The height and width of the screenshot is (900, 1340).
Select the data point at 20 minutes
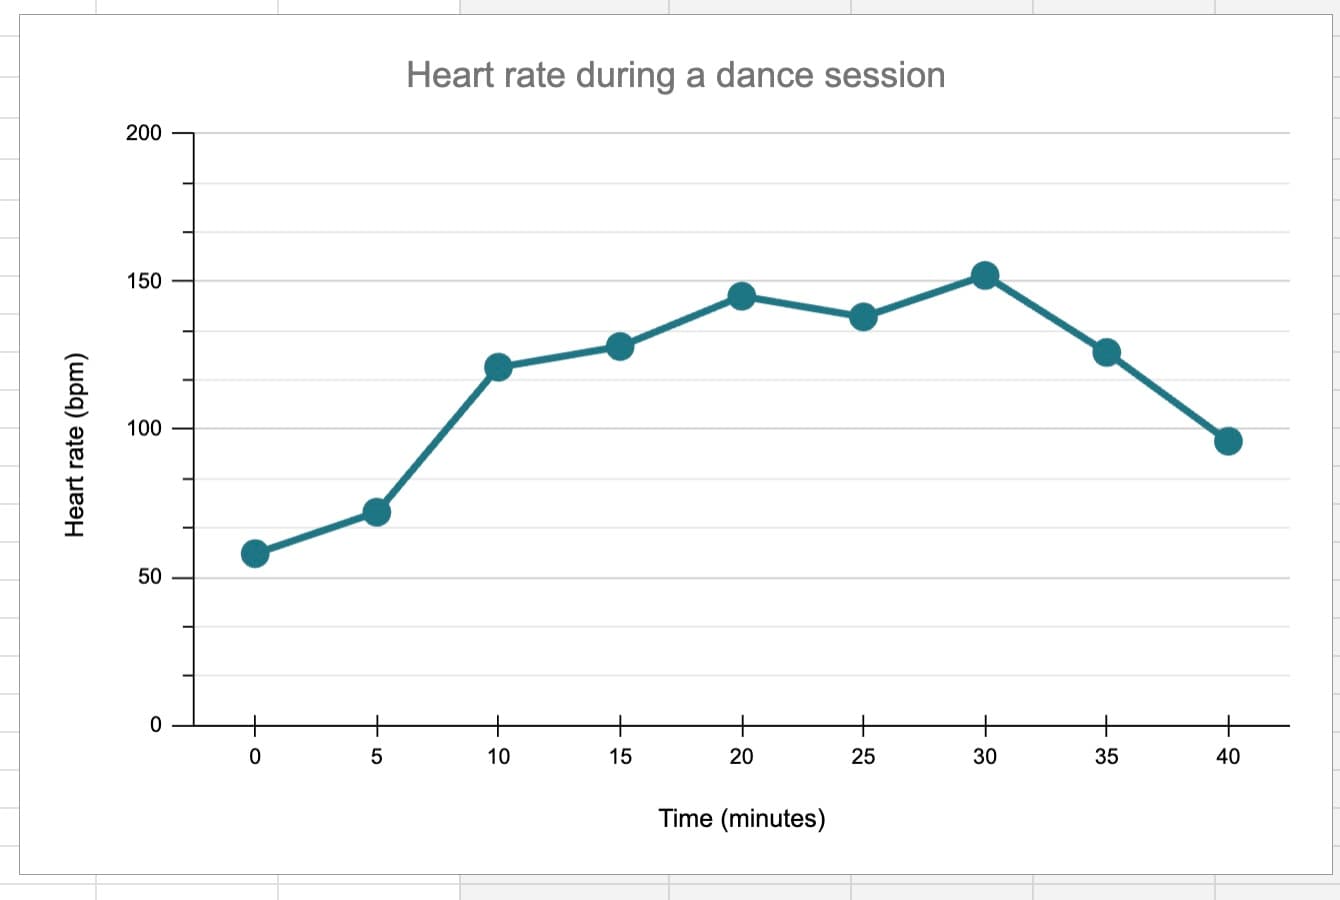[742, 296]
